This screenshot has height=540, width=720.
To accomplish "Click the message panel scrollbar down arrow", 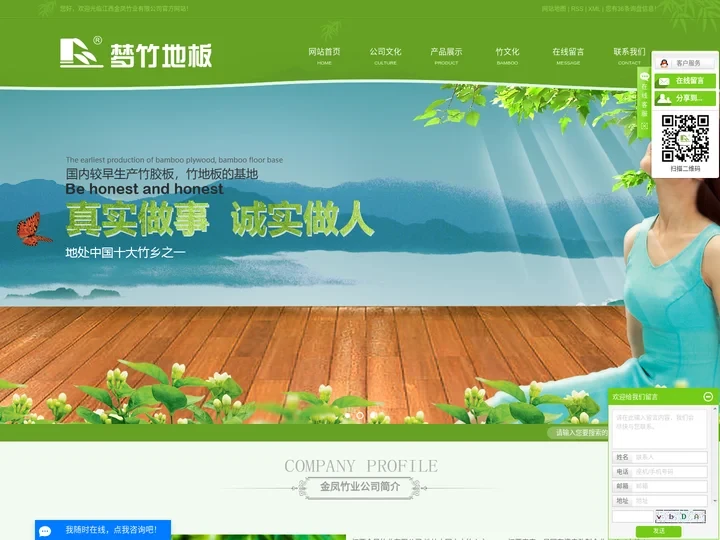I will pyautogui.click(x=714, y=501).
